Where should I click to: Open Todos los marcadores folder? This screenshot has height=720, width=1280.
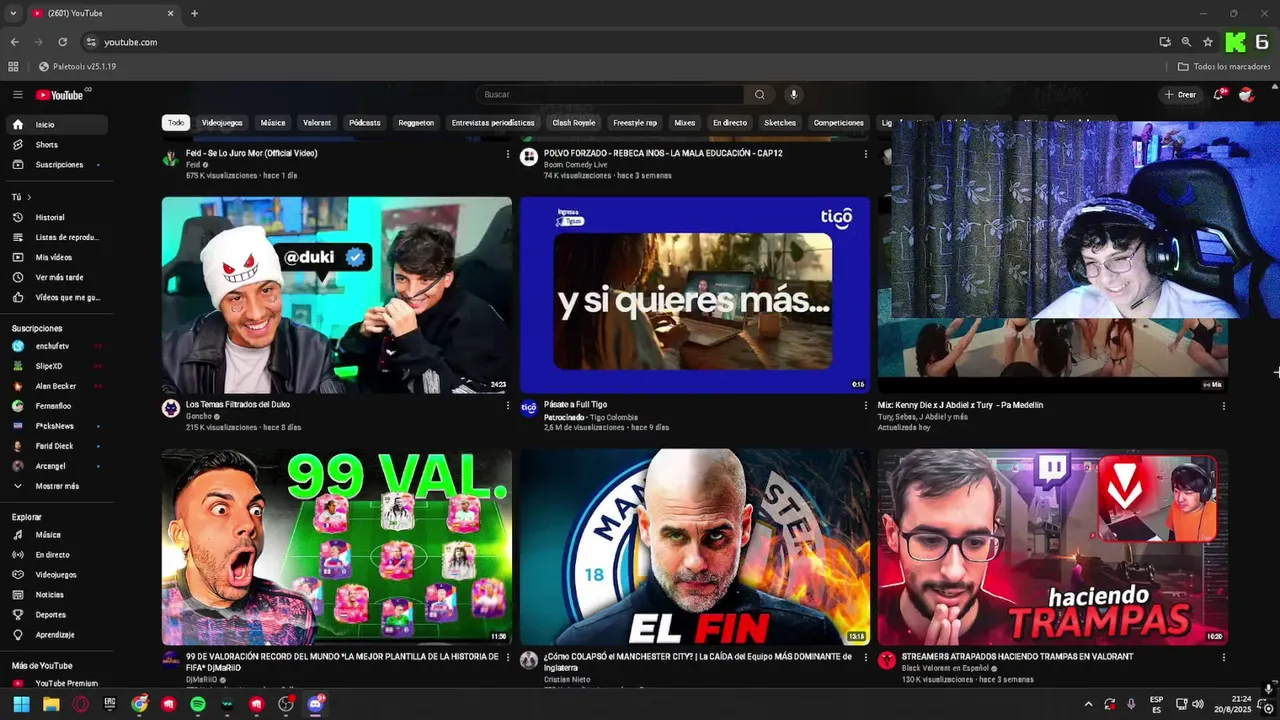(1223, 67)
